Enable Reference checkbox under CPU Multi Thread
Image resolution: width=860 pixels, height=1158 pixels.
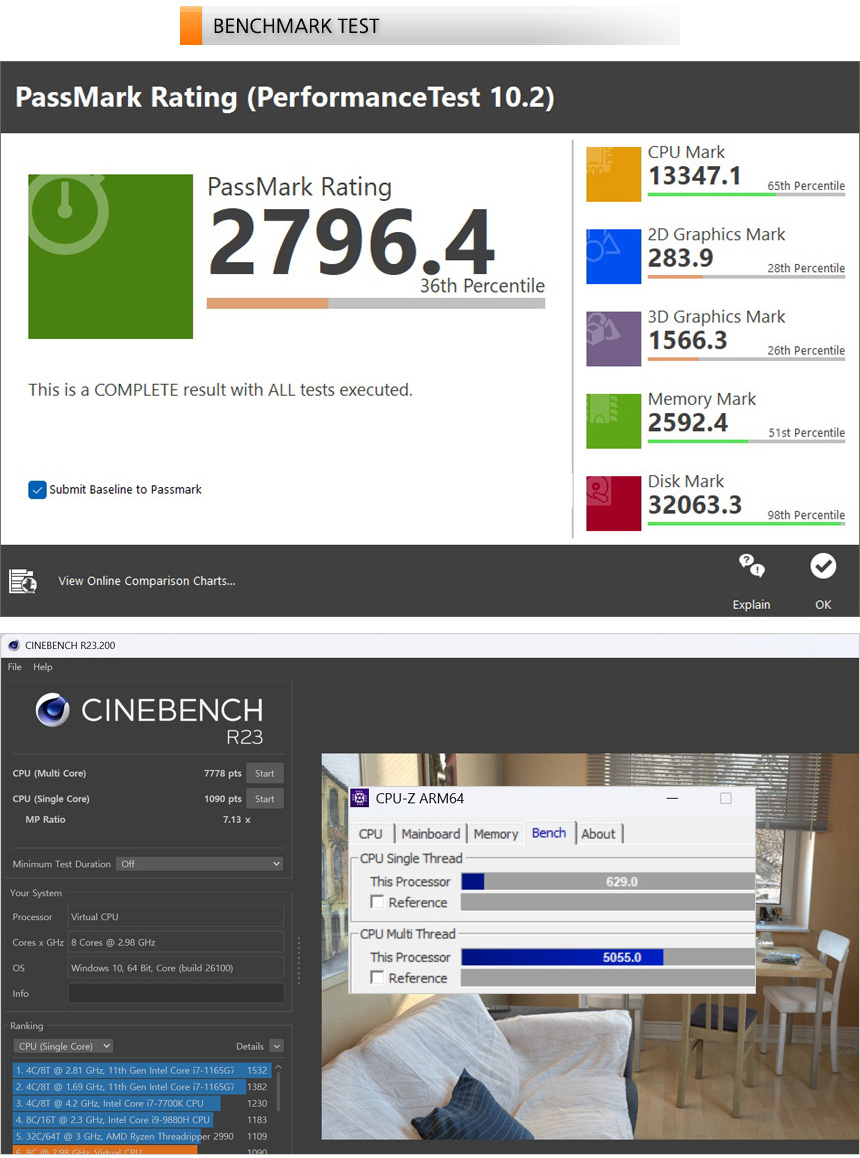click(x=378, y=977)
